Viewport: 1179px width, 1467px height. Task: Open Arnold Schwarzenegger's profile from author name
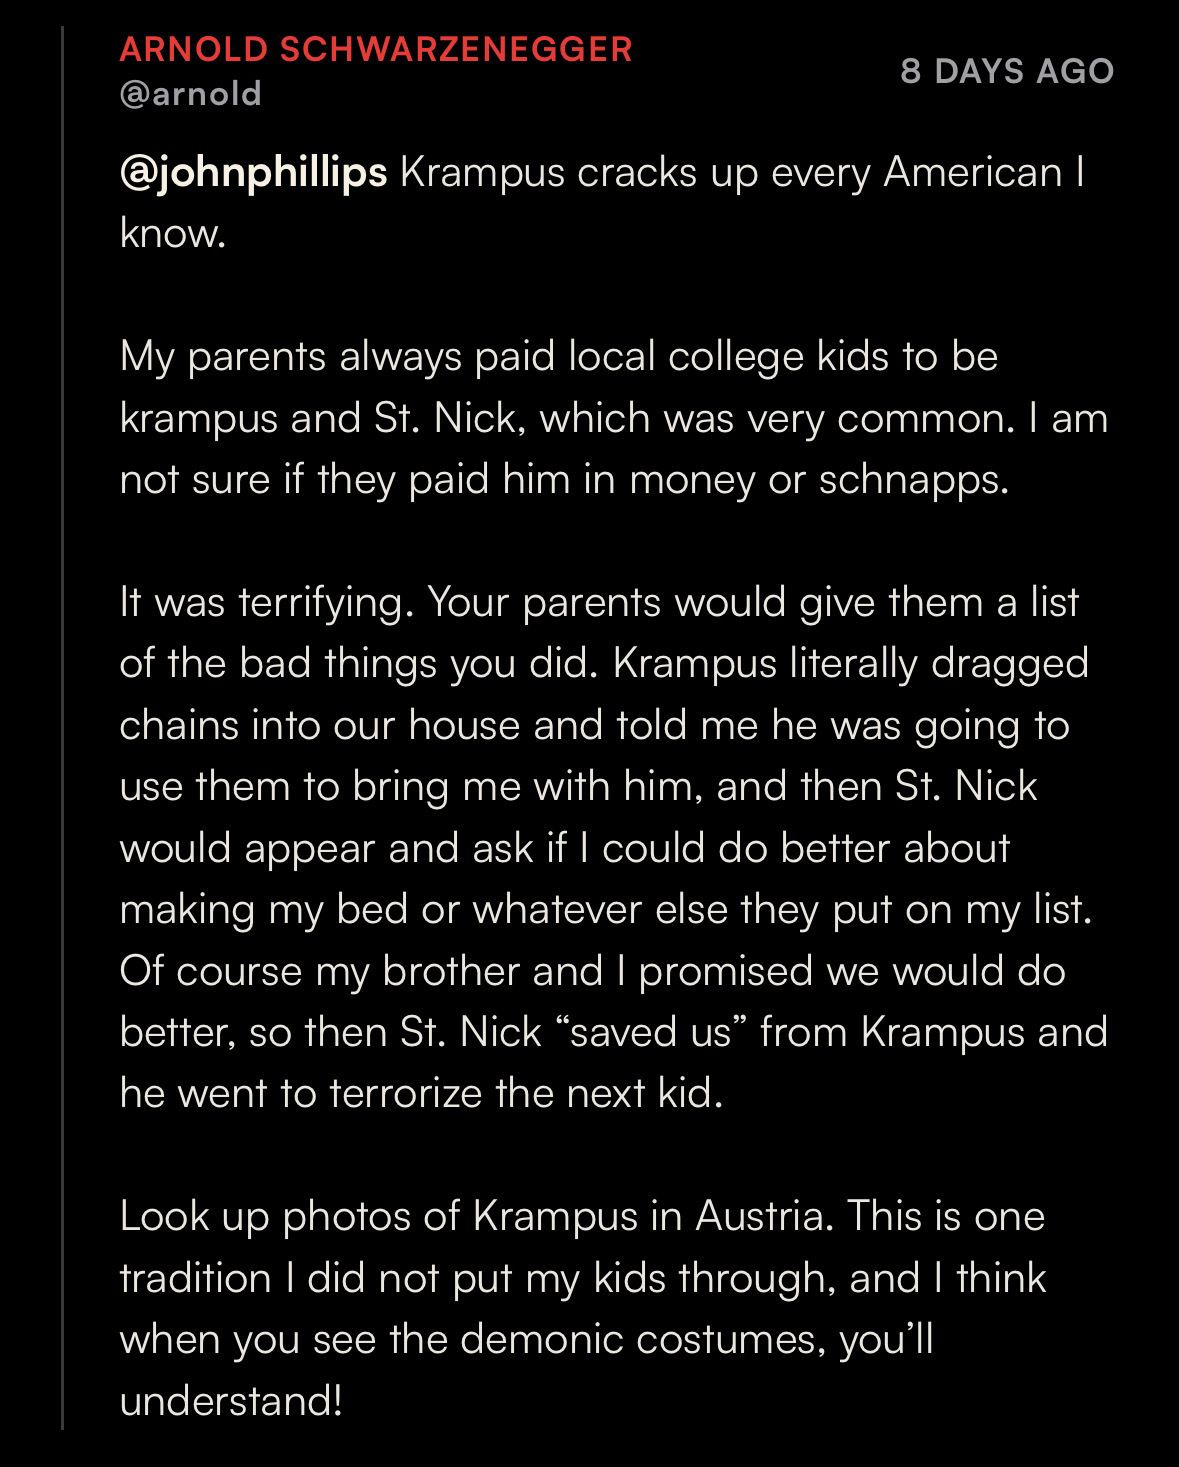pos(376,49)
